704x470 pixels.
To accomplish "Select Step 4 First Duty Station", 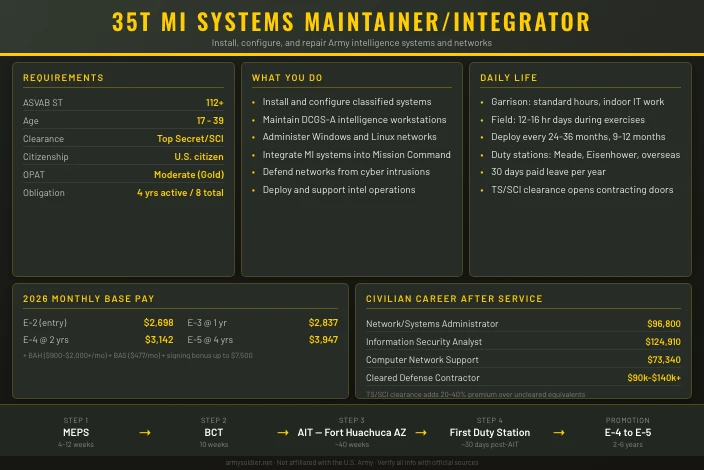I will click(x=490, y=432).
